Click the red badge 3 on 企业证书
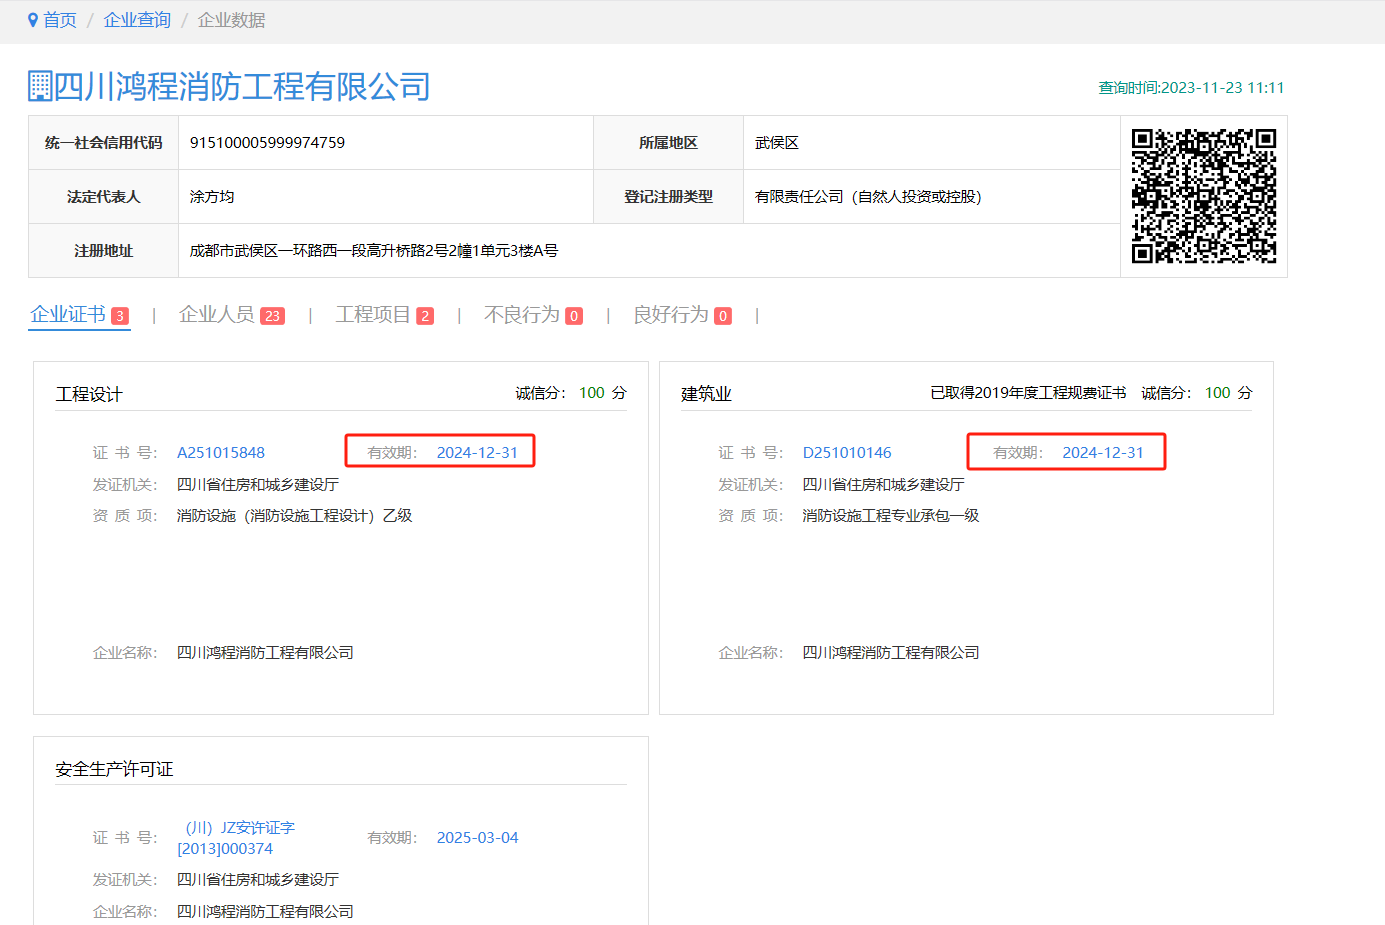 [x=120, y=316]
